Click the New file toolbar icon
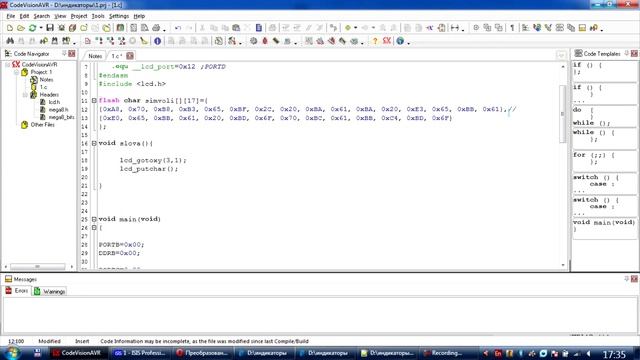 [x=10, y=28]
